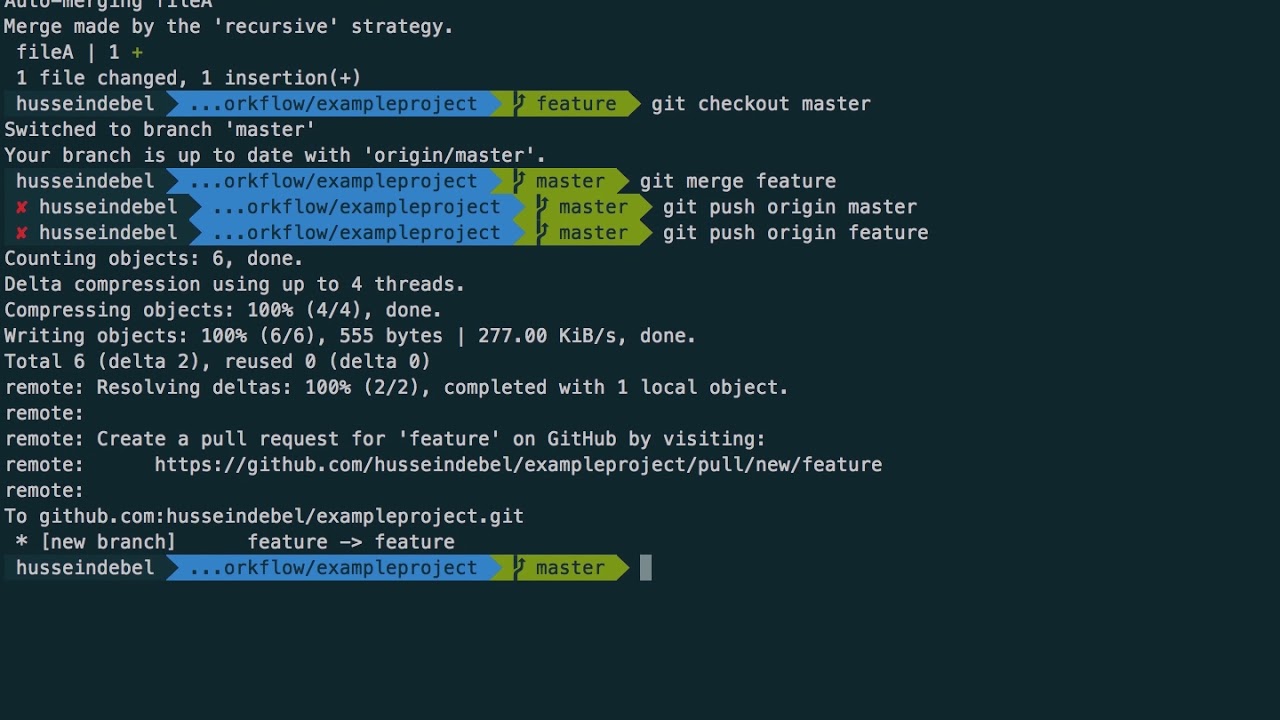This screenshot has width=1280, height=720.
Task: Click the 'Delta compression using up to 4 threads.' line
Action: click(x=235, y=285)
